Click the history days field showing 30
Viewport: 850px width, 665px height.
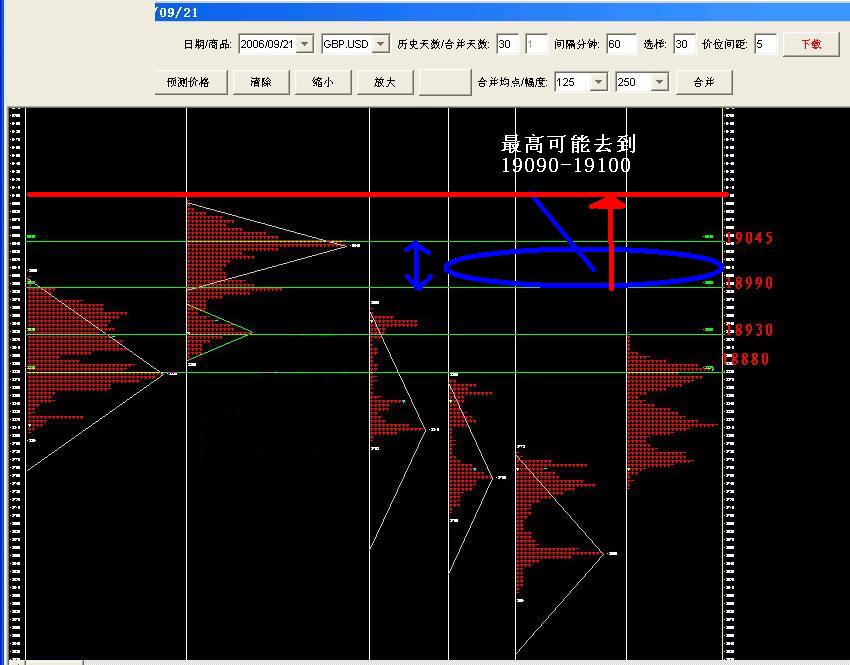(x=507, y=44)
